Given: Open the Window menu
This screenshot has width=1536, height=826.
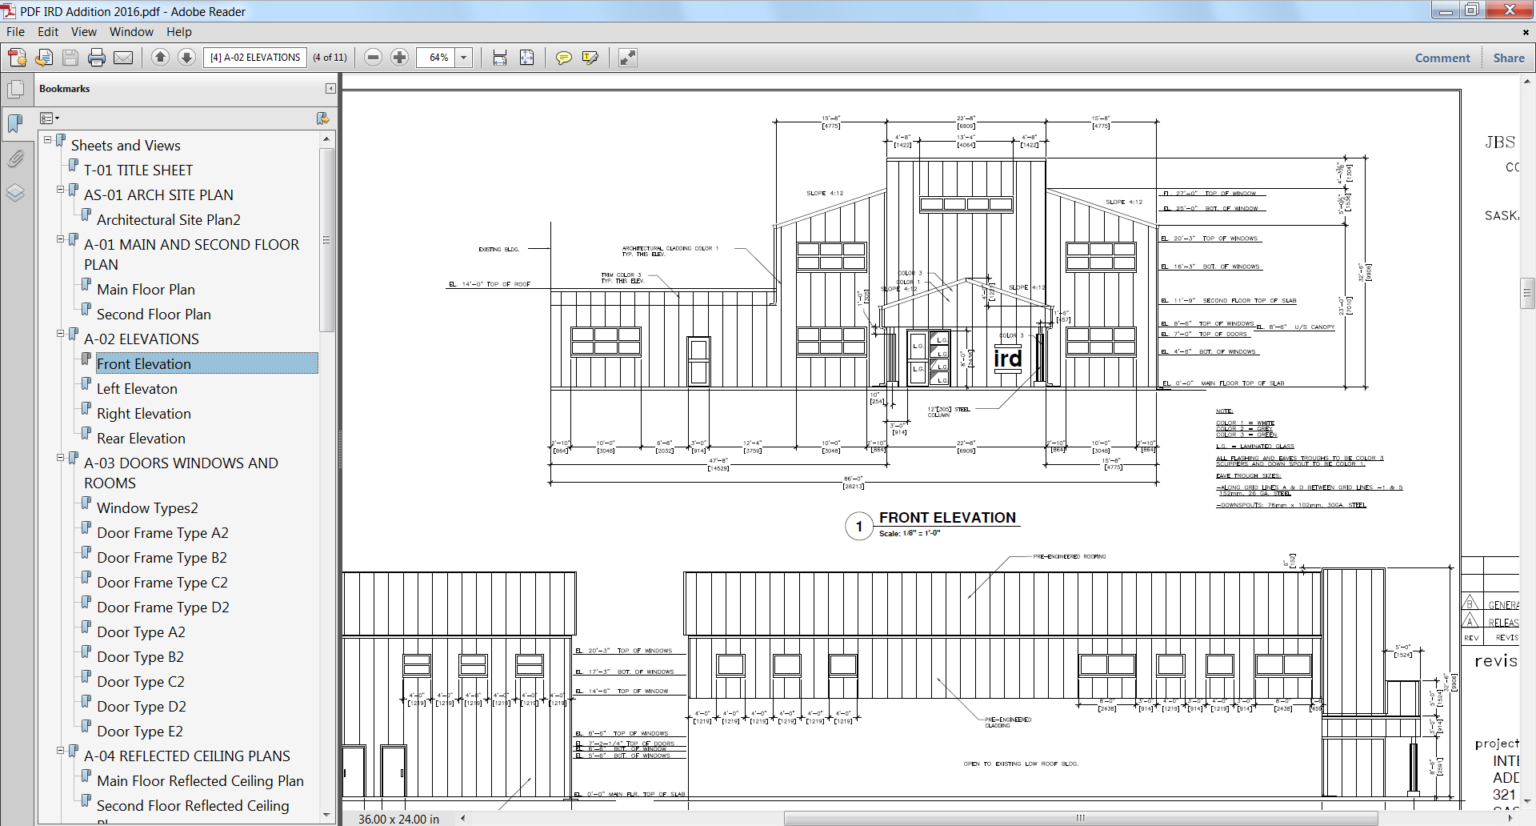Looking at the screenshot, I should point(131,31).
